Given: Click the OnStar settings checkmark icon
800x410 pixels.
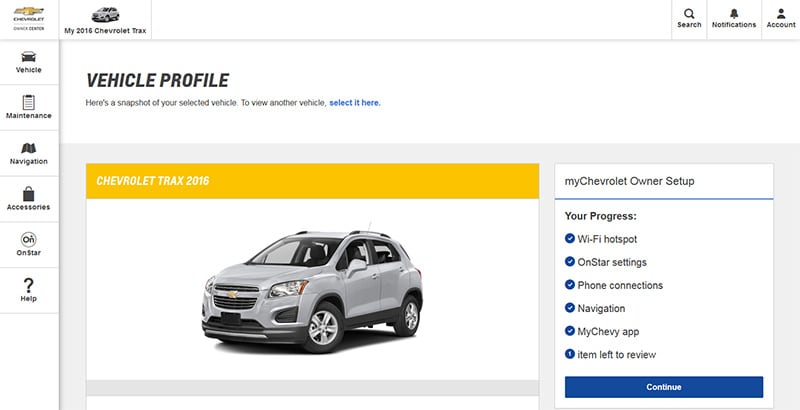Looking at the screenshot, I should 570,262.
